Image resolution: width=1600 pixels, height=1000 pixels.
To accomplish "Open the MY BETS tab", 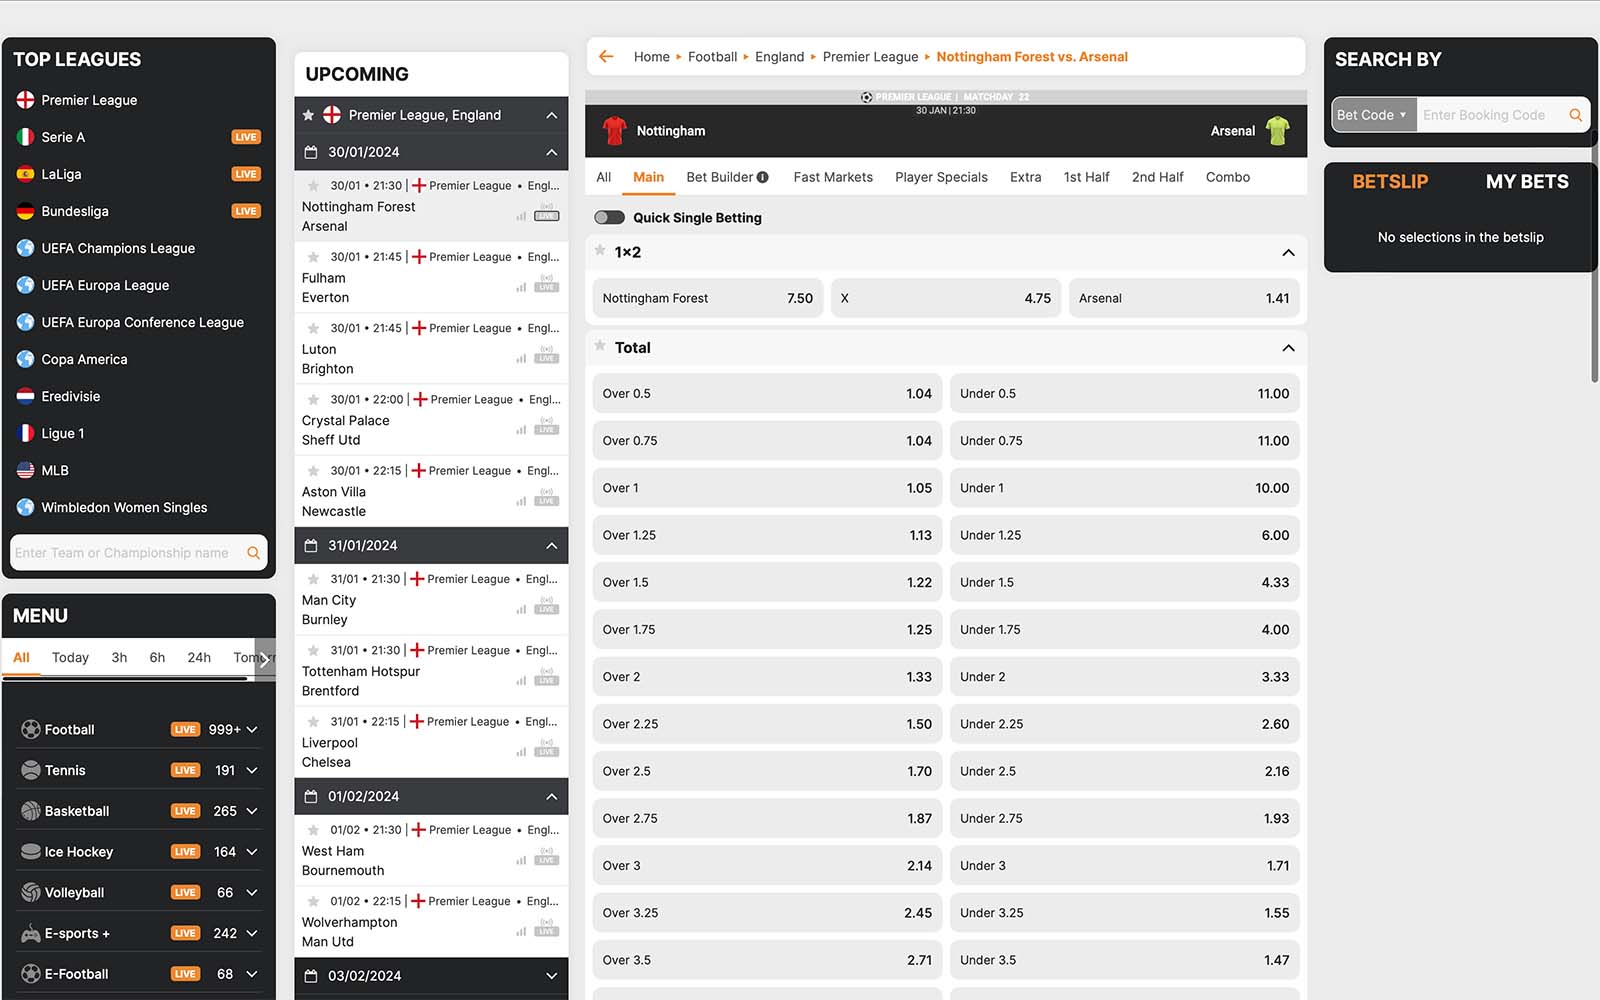I will click(1526, 182).
